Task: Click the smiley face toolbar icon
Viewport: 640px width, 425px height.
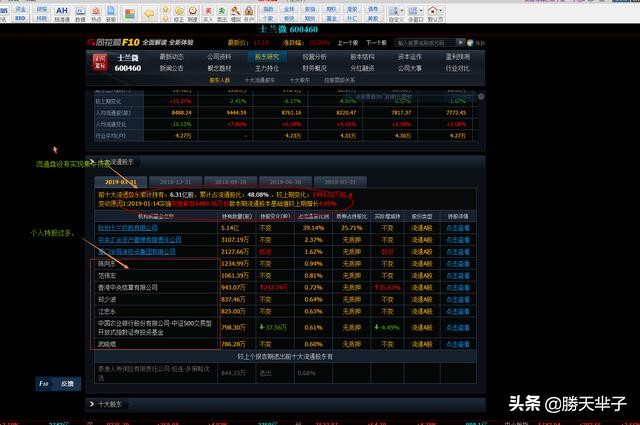Action: click(x=179, y=14)
